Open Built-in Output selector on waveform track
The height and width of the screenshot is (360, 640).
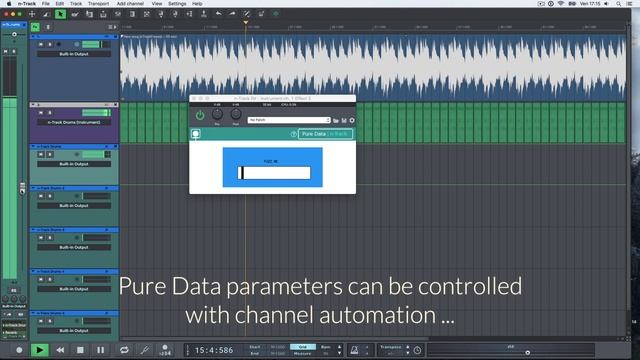pos(74,54)
